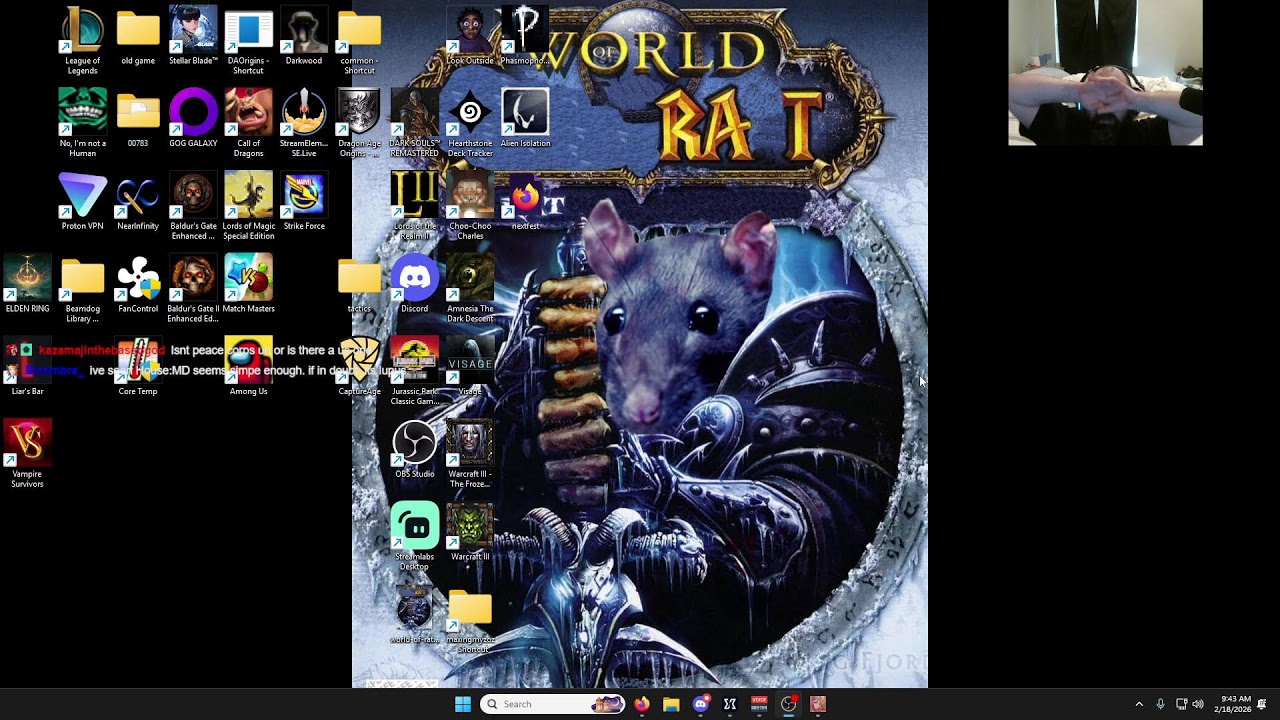Show hidden system tray icons
This screenshot has height=720, width=1280.
pyautogui.click(x=1139, y=704)
